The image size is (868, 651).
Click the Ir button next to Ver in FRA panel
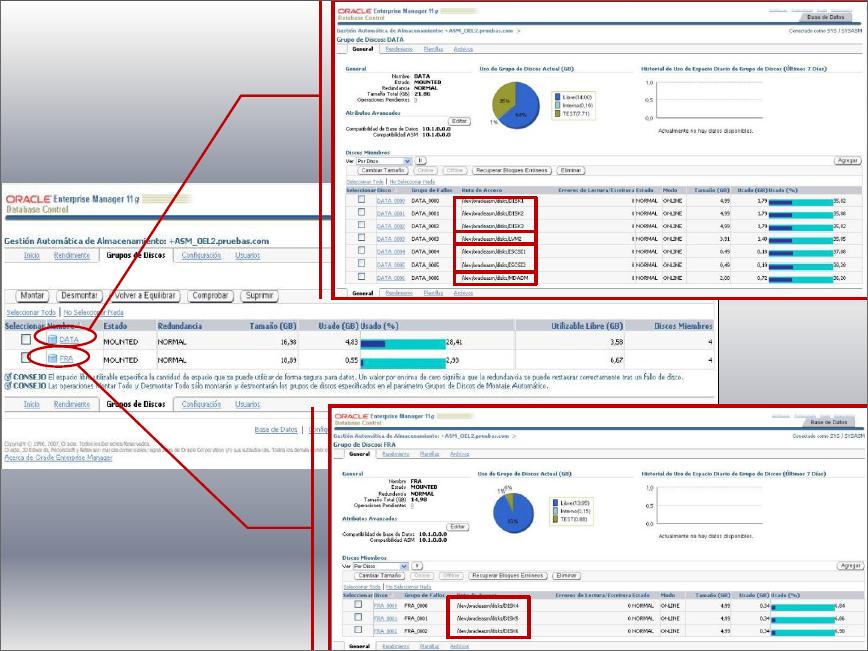coord(417,566)
